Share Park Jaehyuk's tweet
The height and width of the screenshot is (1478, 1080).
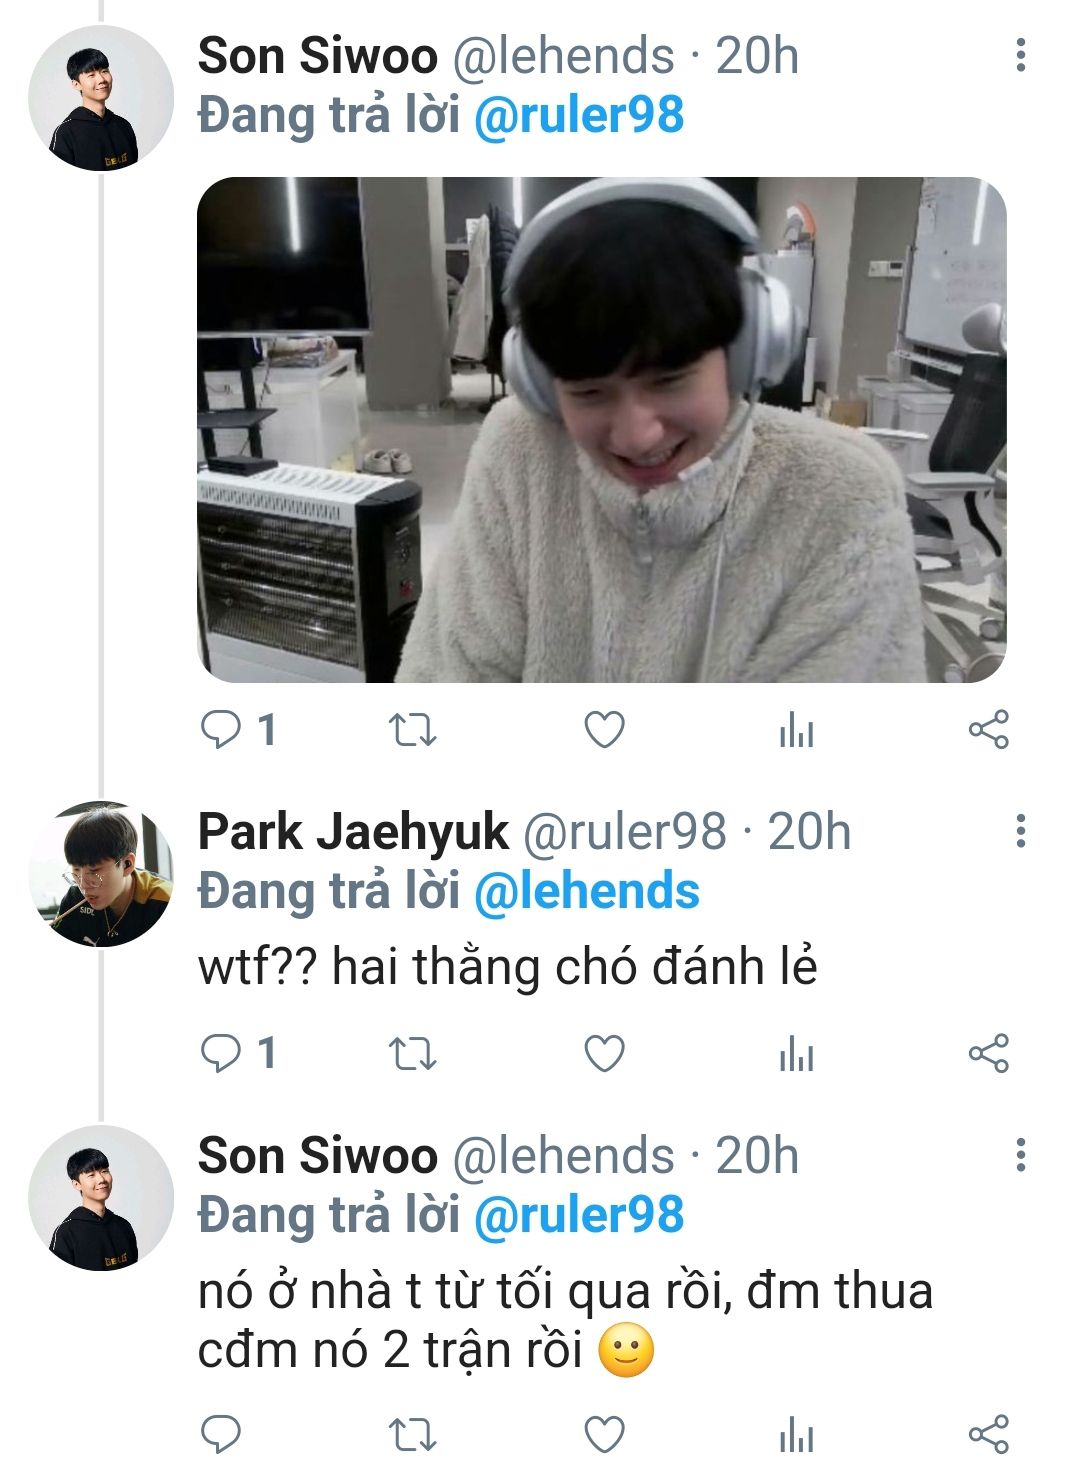click(x=988, y=1054)
